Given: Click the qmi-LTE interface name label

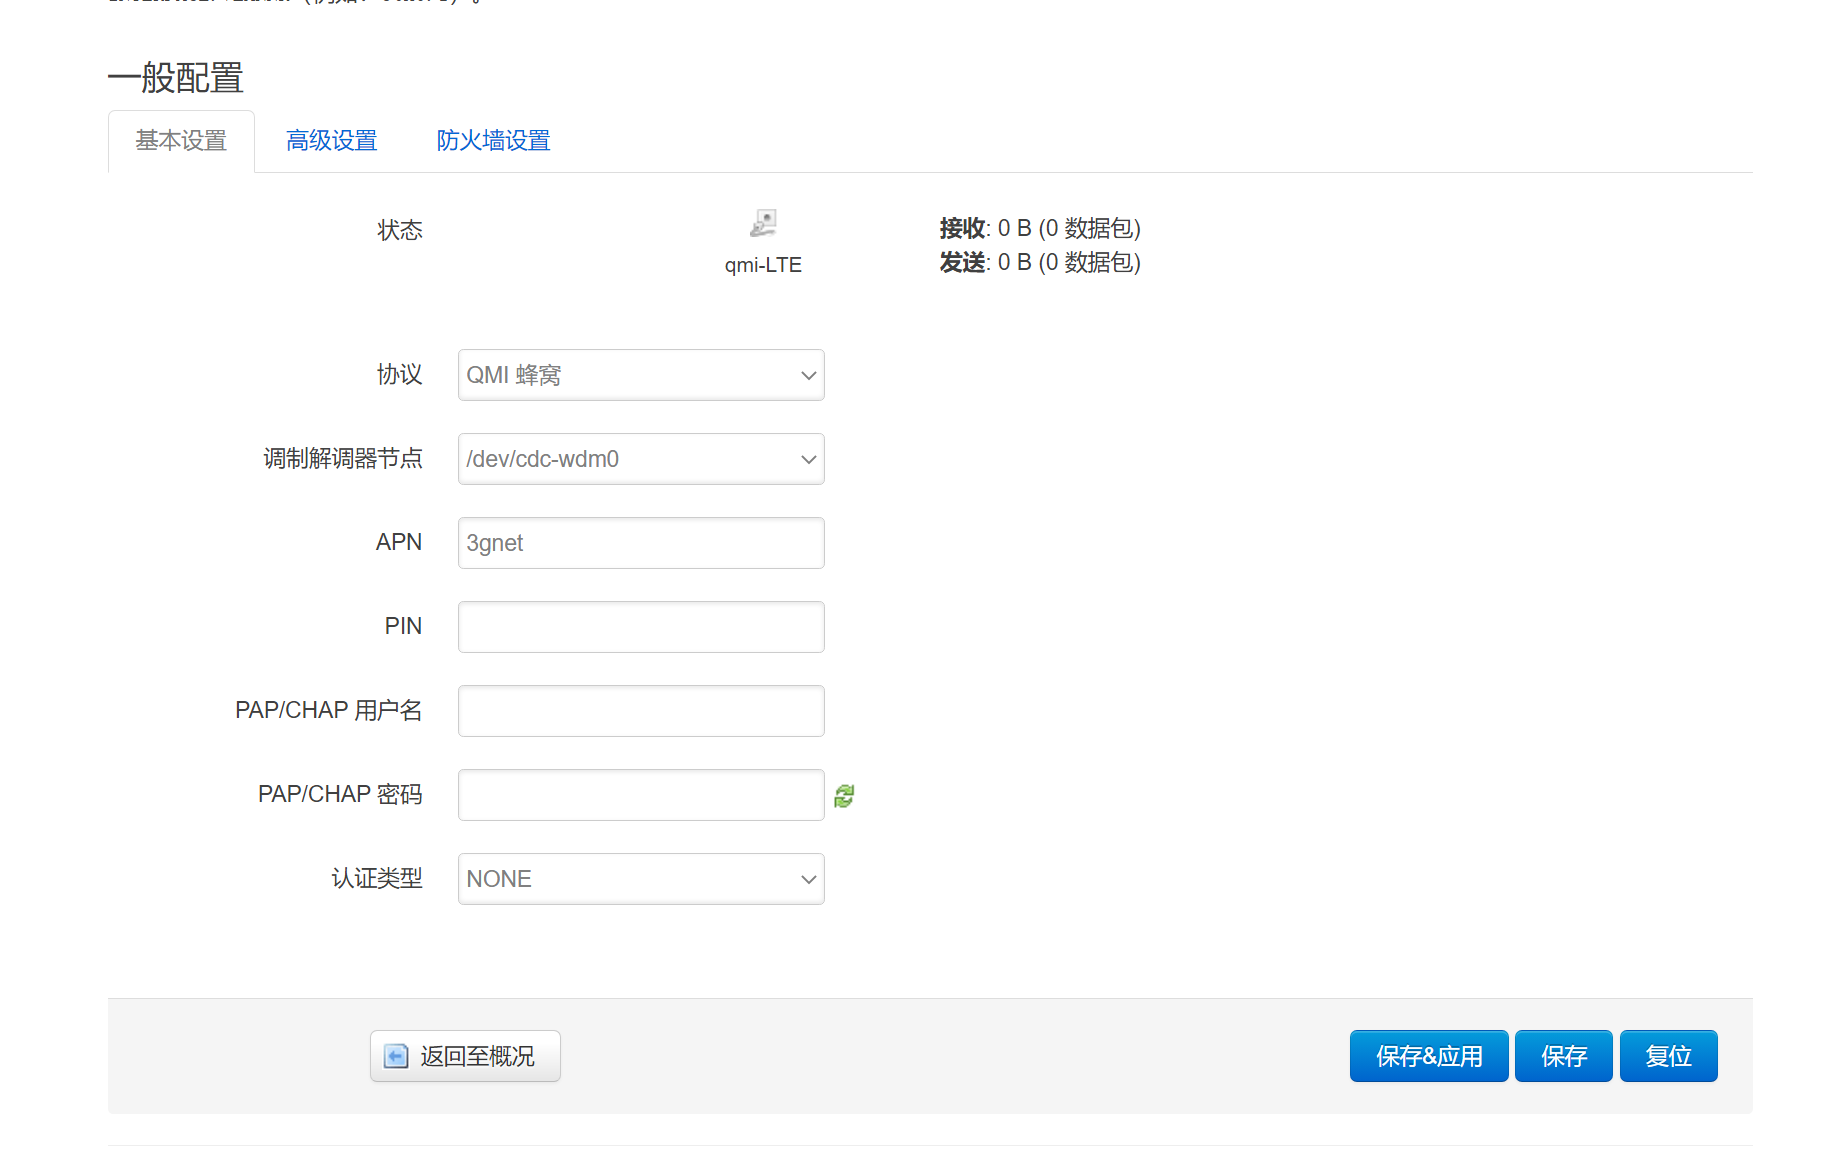Looking at the screenshot, I should (763, 265).
